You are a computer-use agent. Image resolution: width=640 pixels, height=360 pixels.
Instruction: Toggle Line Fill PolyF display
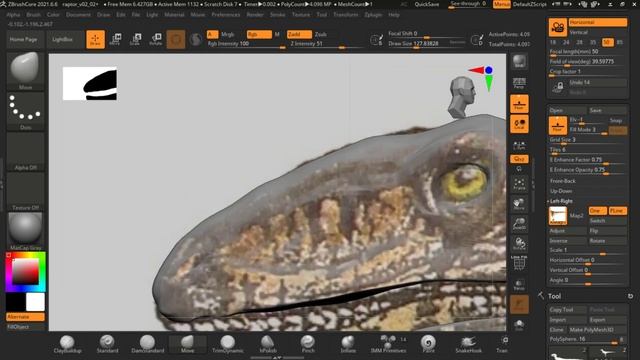click(519, 262)
